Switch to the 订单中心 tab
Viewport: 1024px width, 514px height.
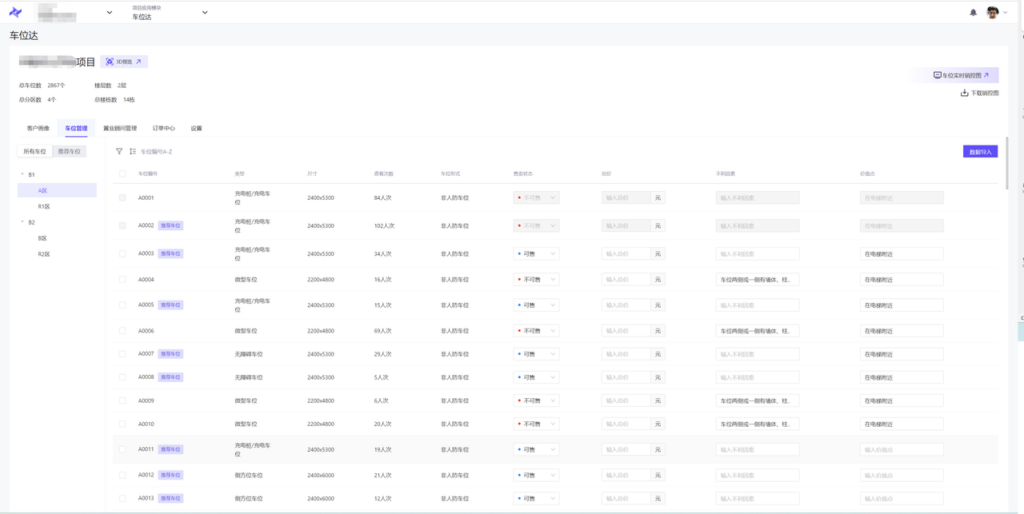coord(164,128)
